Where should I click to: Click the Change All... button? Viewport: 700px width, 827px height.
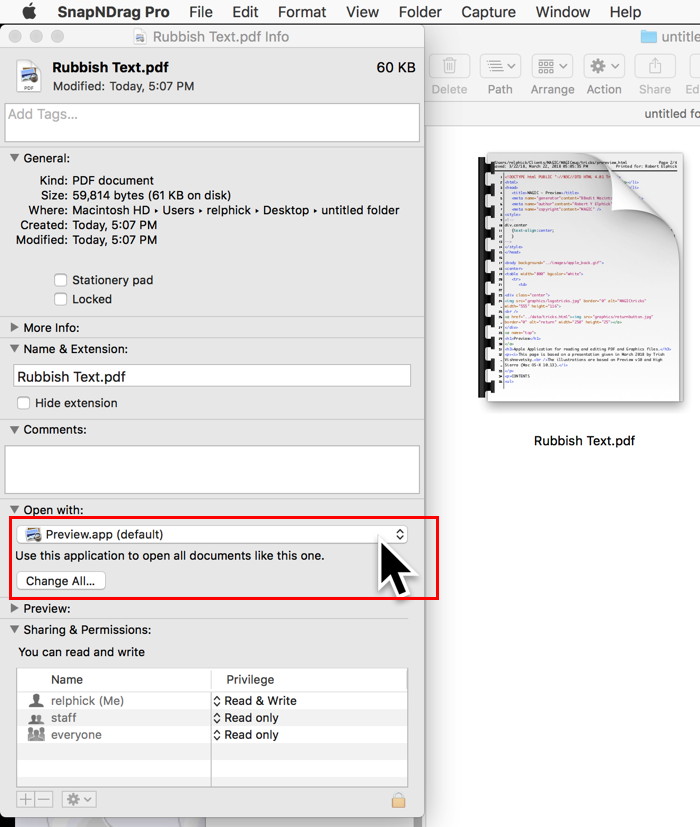61,581
